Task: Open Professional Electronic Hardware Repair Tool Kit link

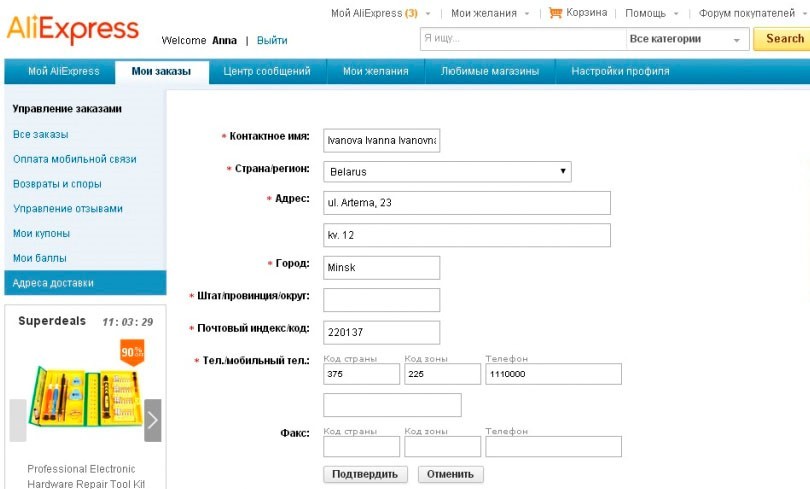Action: (85, 476)
